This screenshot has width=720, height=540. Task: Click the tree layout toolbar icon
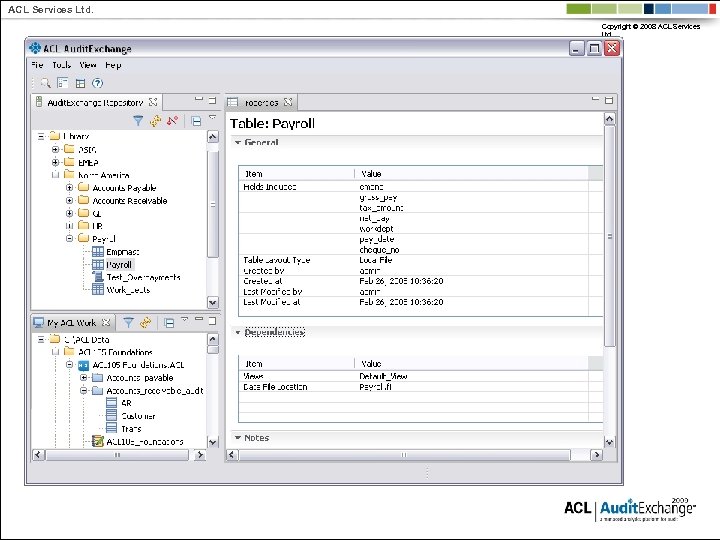click(x=62, y=83)
